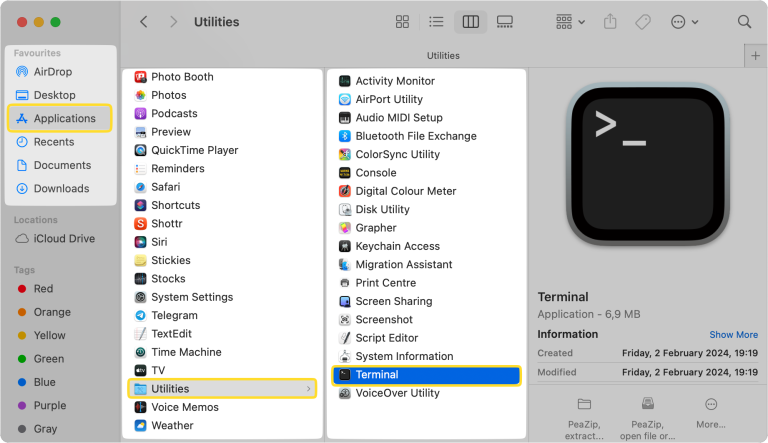Select Bluetooth File Exchange icon
Screen dimensions: 768x443
tap(345, 136)
